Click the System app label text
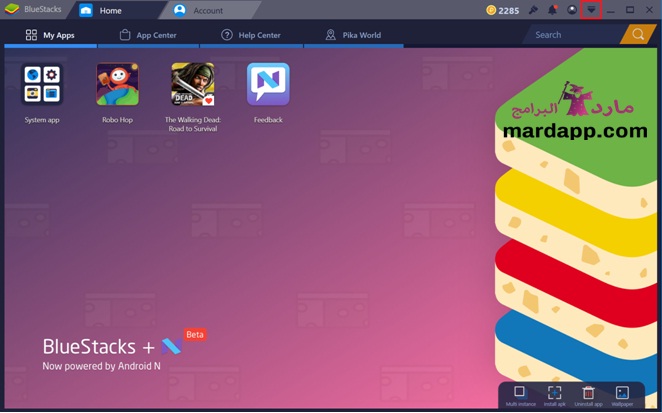662x413 pixels. click(x=42, y=120)
